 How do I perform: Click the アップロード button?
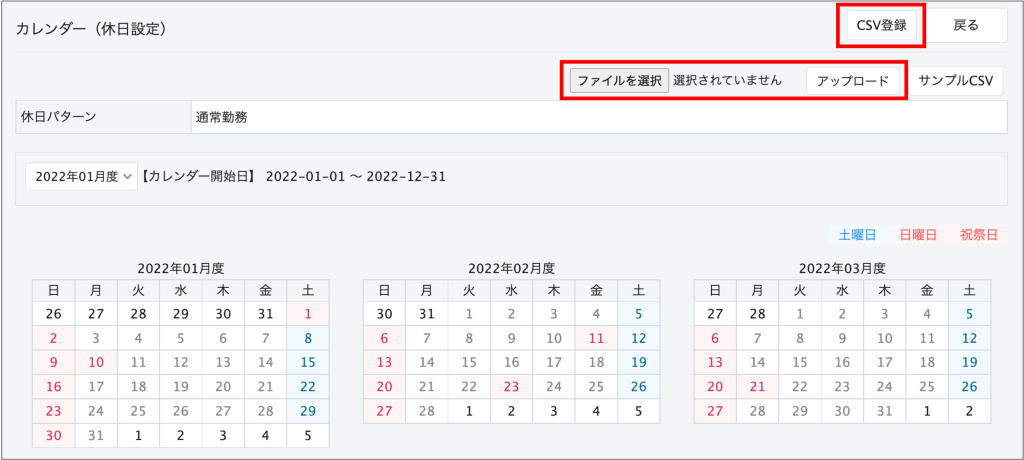853,81
